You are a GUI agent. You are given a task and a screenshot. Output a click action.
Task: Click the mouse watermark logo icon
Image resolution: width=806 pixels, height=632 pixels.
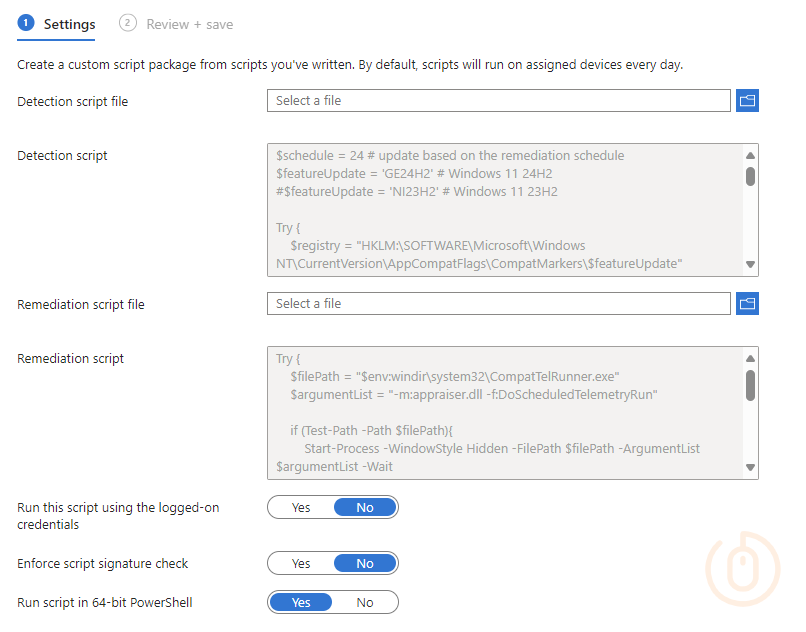point(742,569)
